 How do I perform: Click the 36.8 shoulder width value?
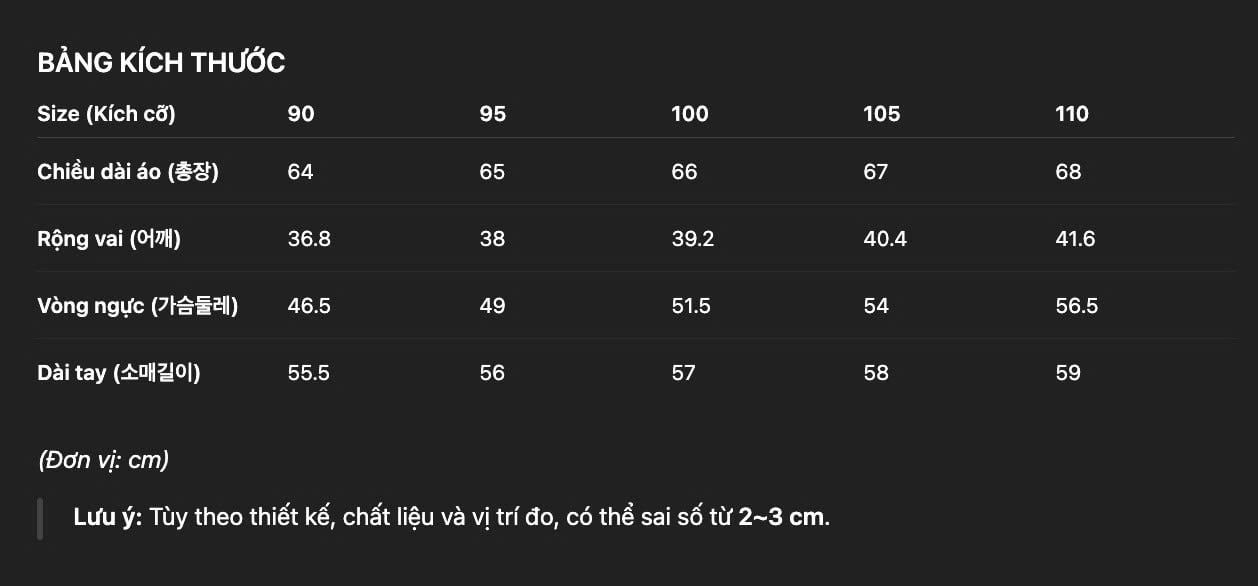coord(309,239)
